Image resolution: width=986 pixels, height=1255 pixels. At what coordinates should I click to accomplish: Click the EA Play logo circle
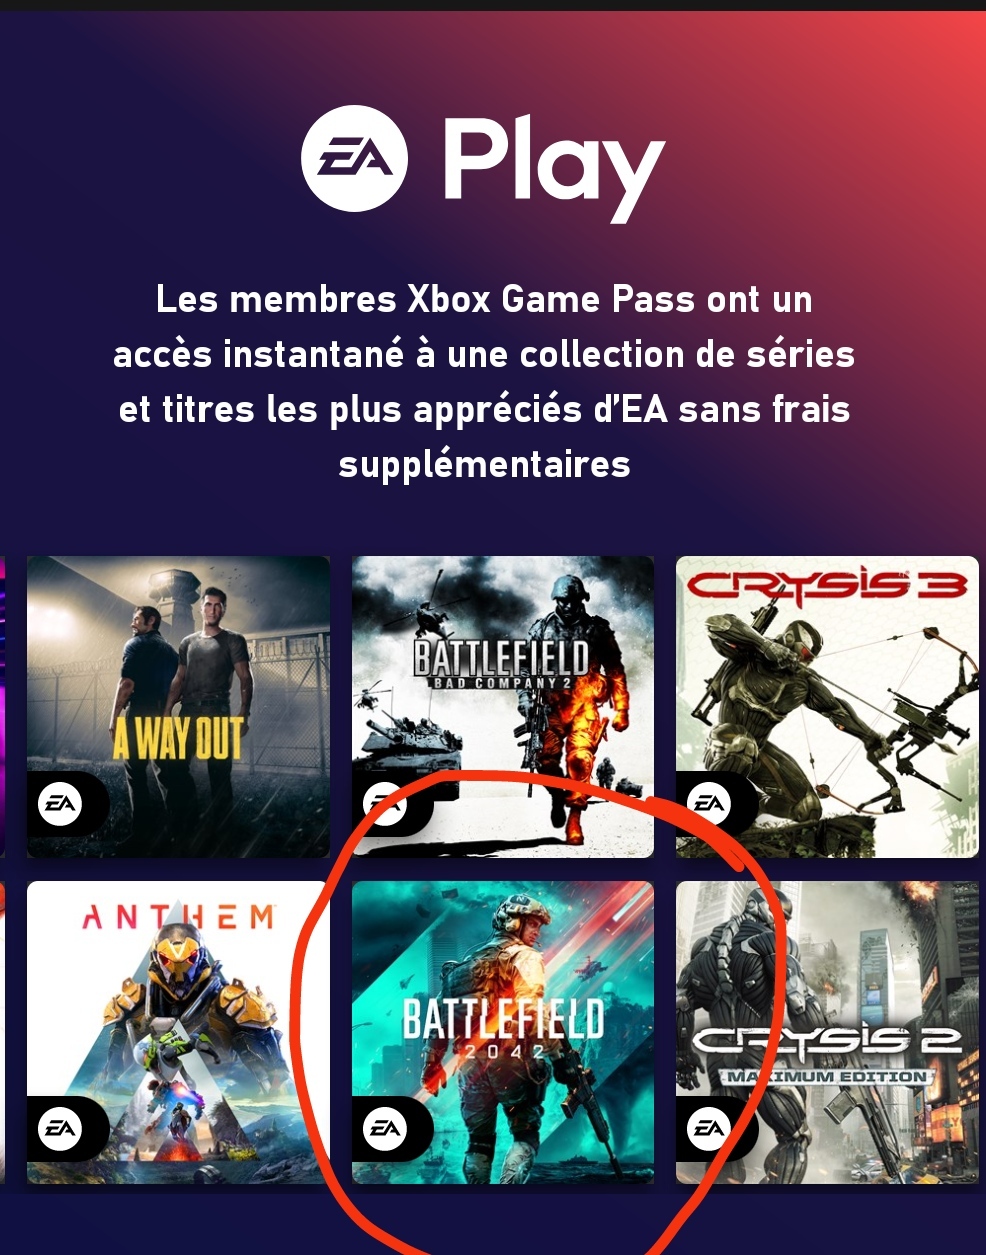(x=355, y=159)
